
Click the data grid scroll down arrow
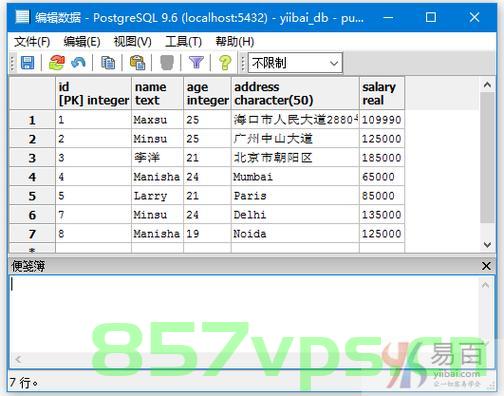pos(487,245)
